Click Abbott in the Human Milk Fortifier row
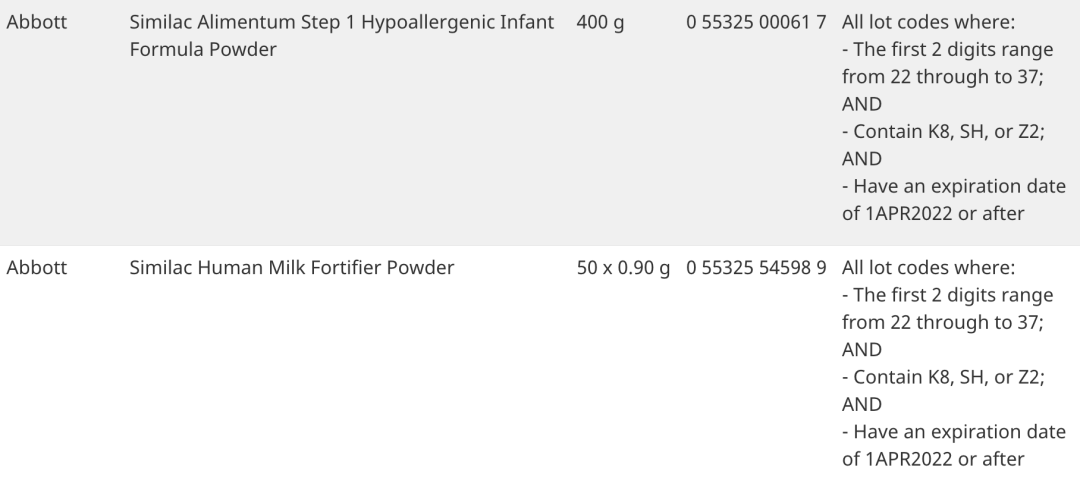The width and height of the screenshot is (1080, 490). [37, 268]
